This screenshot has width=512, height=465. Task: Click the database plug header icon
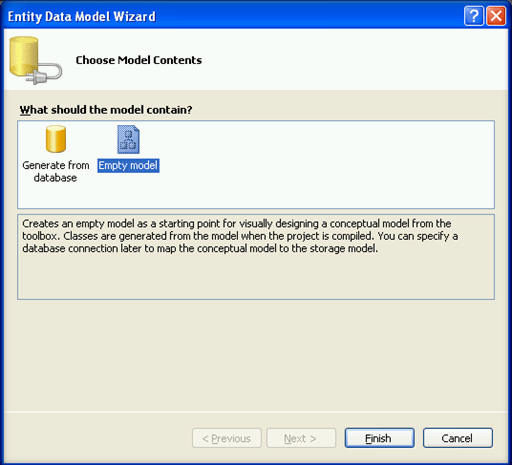click(36, 60)
